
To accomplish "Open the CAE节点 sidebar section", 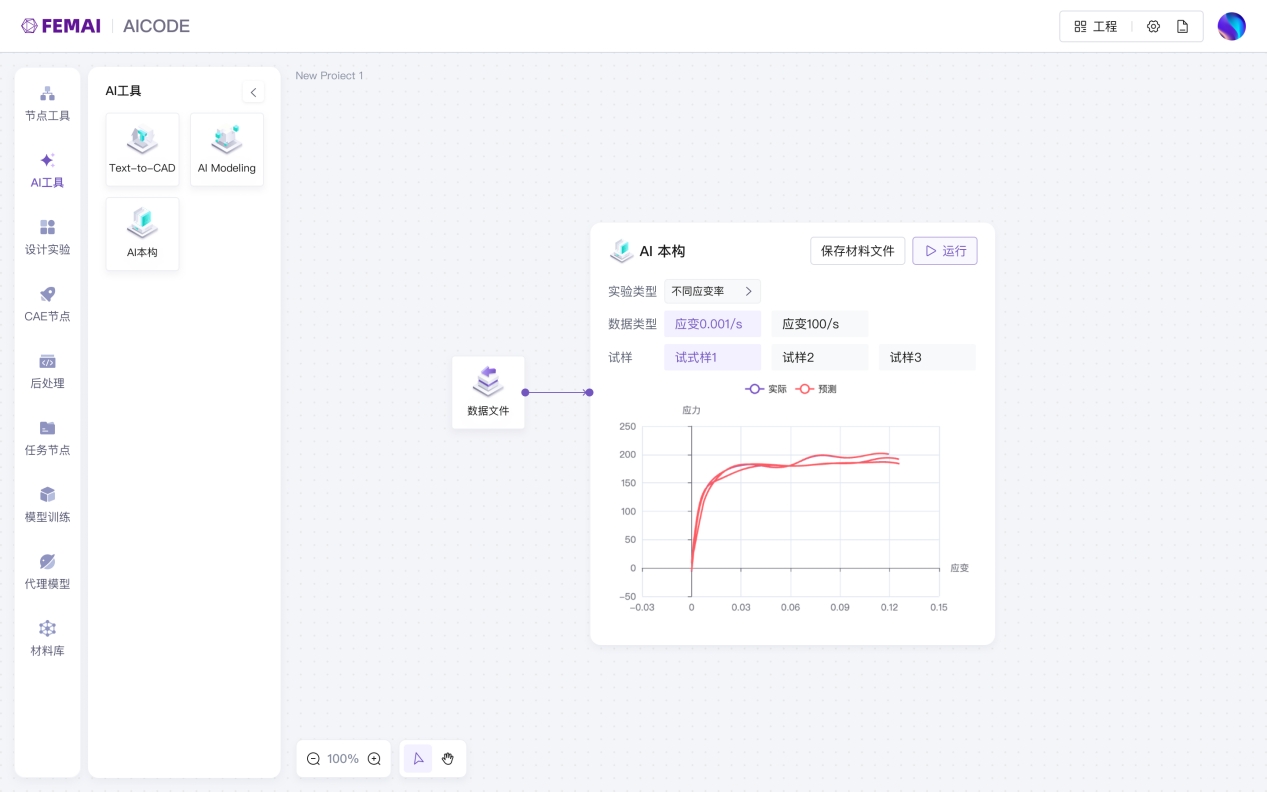I will click(47, 304).
